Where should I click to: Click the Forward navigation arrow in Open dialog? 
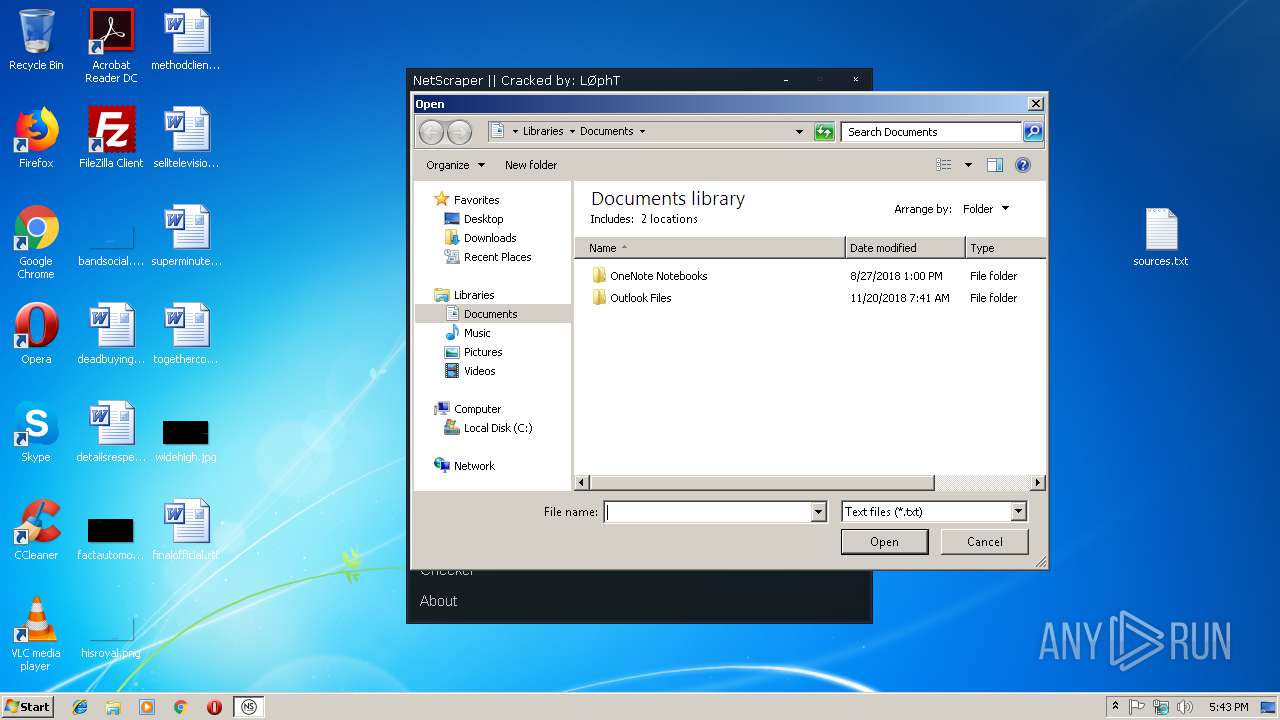coord(459,132)
